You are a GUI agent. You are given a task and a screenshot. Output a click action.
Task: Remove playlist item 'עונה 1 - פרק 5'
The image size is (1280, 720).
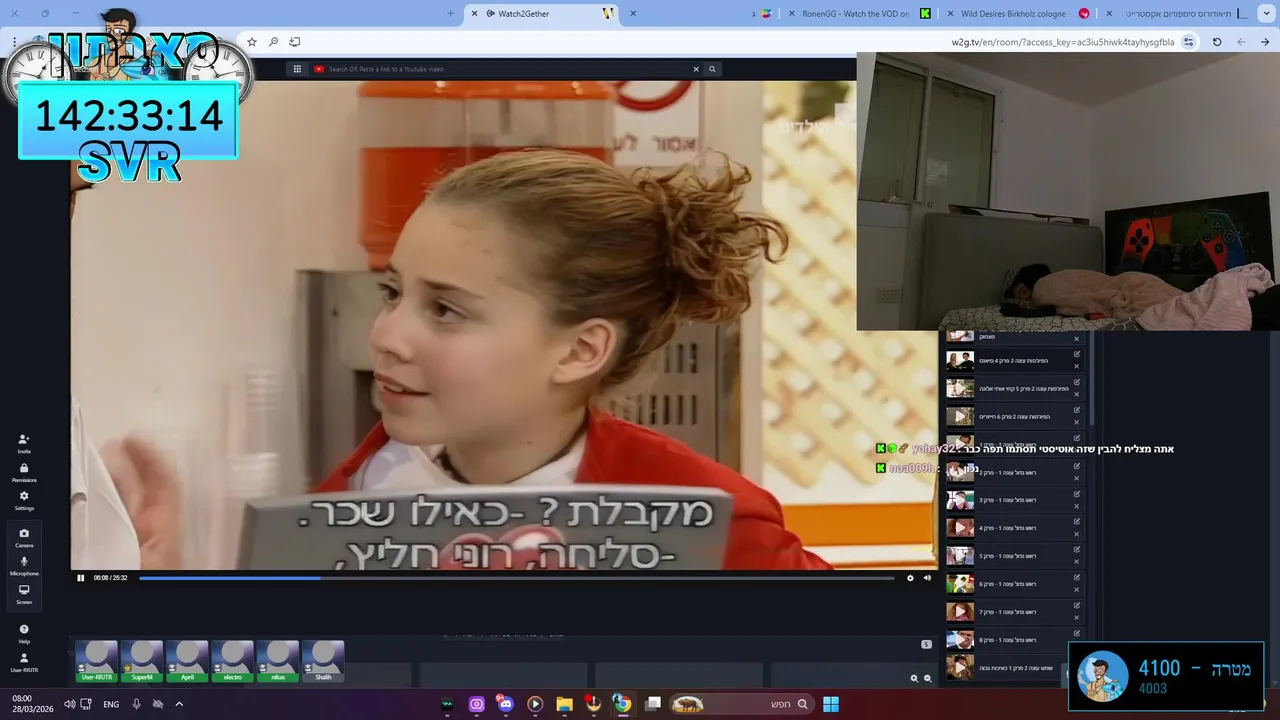[x=1077, y=562]
